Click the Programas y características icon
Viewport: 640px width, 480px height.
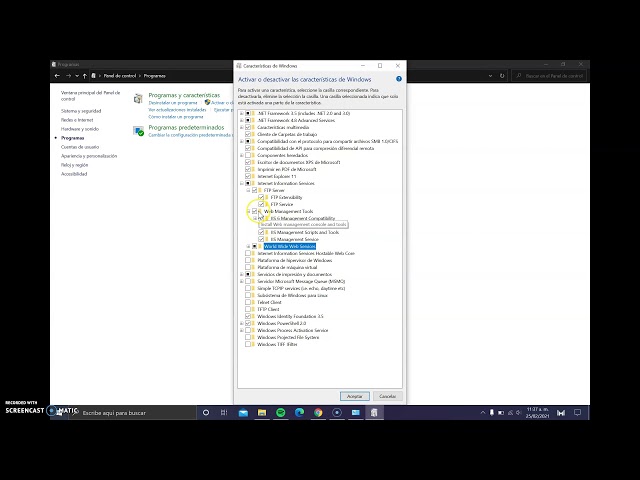click(138, 98)
